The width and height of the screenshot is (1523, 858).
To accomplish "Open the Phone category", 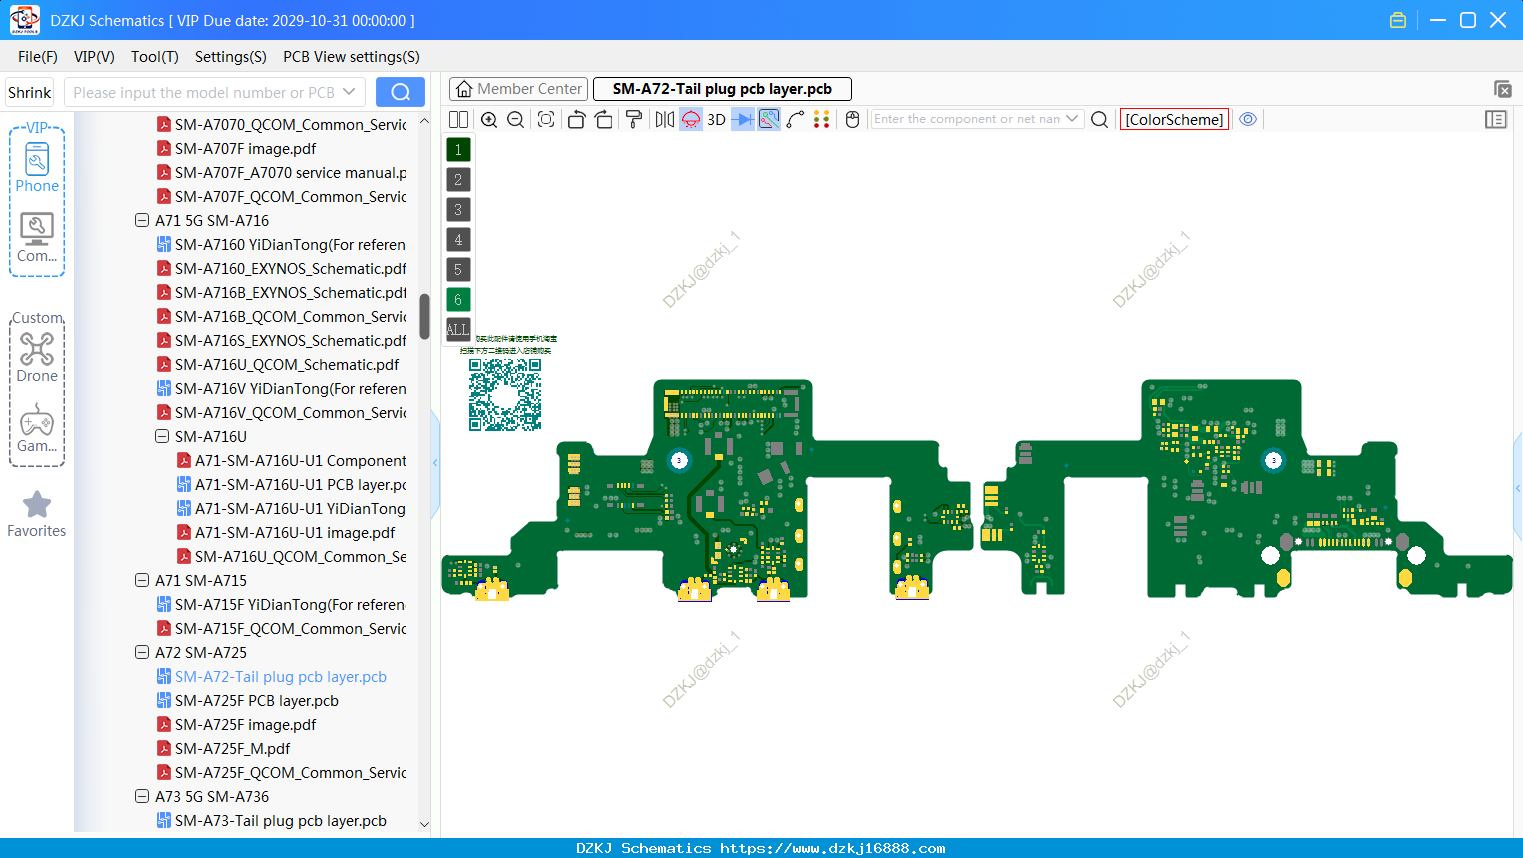I will [37, 167].
